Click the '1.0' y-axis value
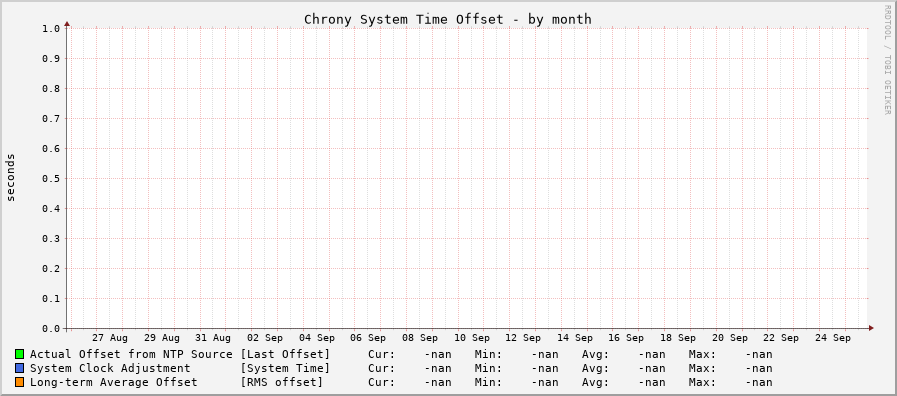The width and height of the screenshot is (897, 396). (x=50, y=29)
